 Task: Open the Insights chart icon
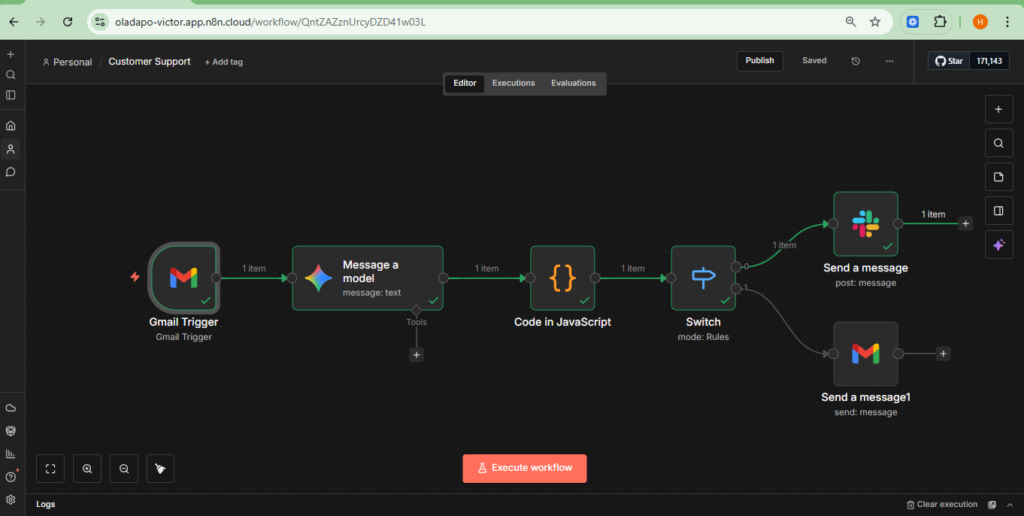[10, 454]
